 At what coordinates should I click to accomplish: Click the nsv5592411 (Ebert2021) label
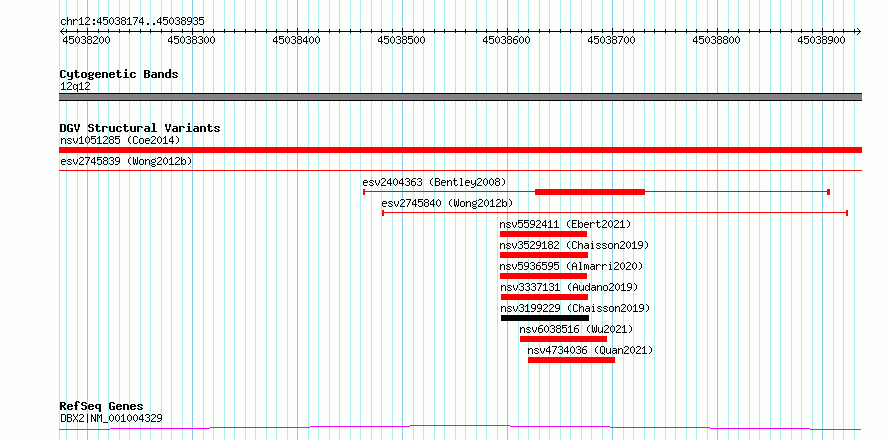565,224
